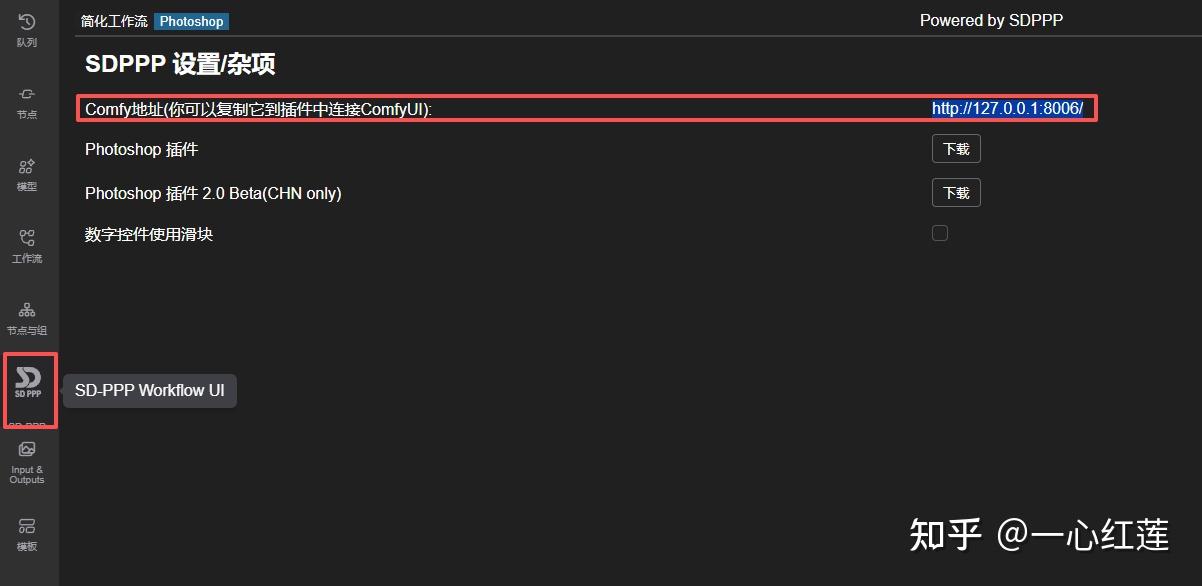The image size is (1202, 586).
Task: Open the 模板 (Templates) sidebar panel
Action: click(27, 534)
